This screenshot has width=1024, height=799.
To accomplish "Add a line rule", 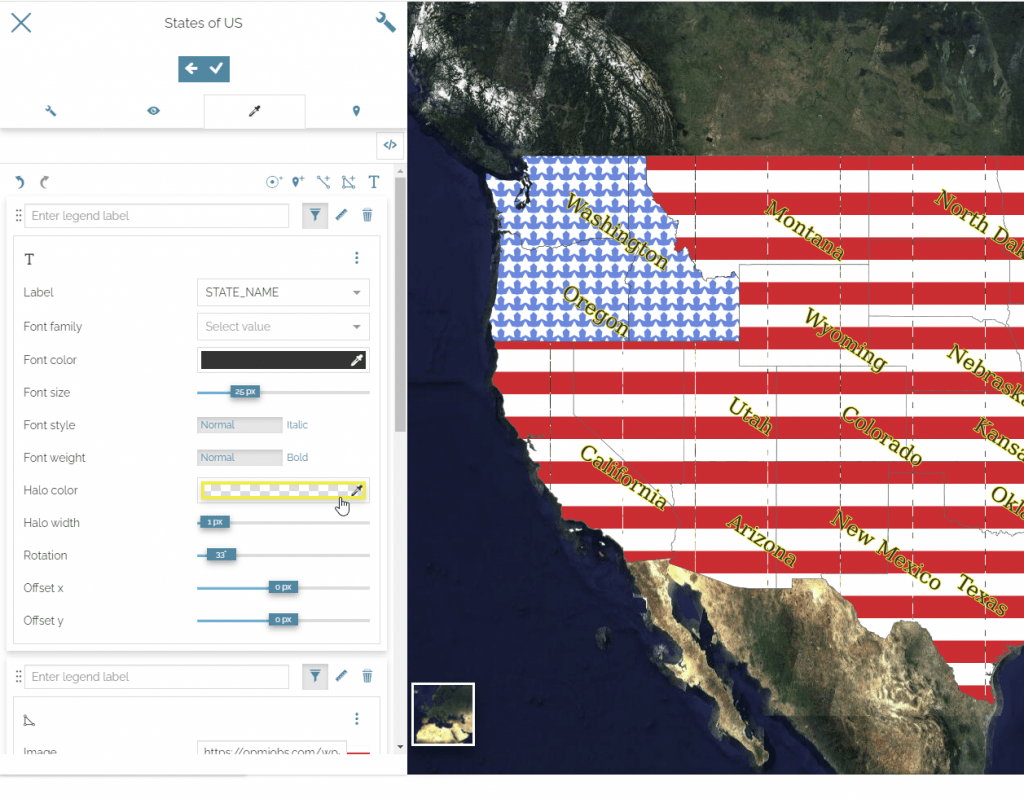I will tap(323, 182).
